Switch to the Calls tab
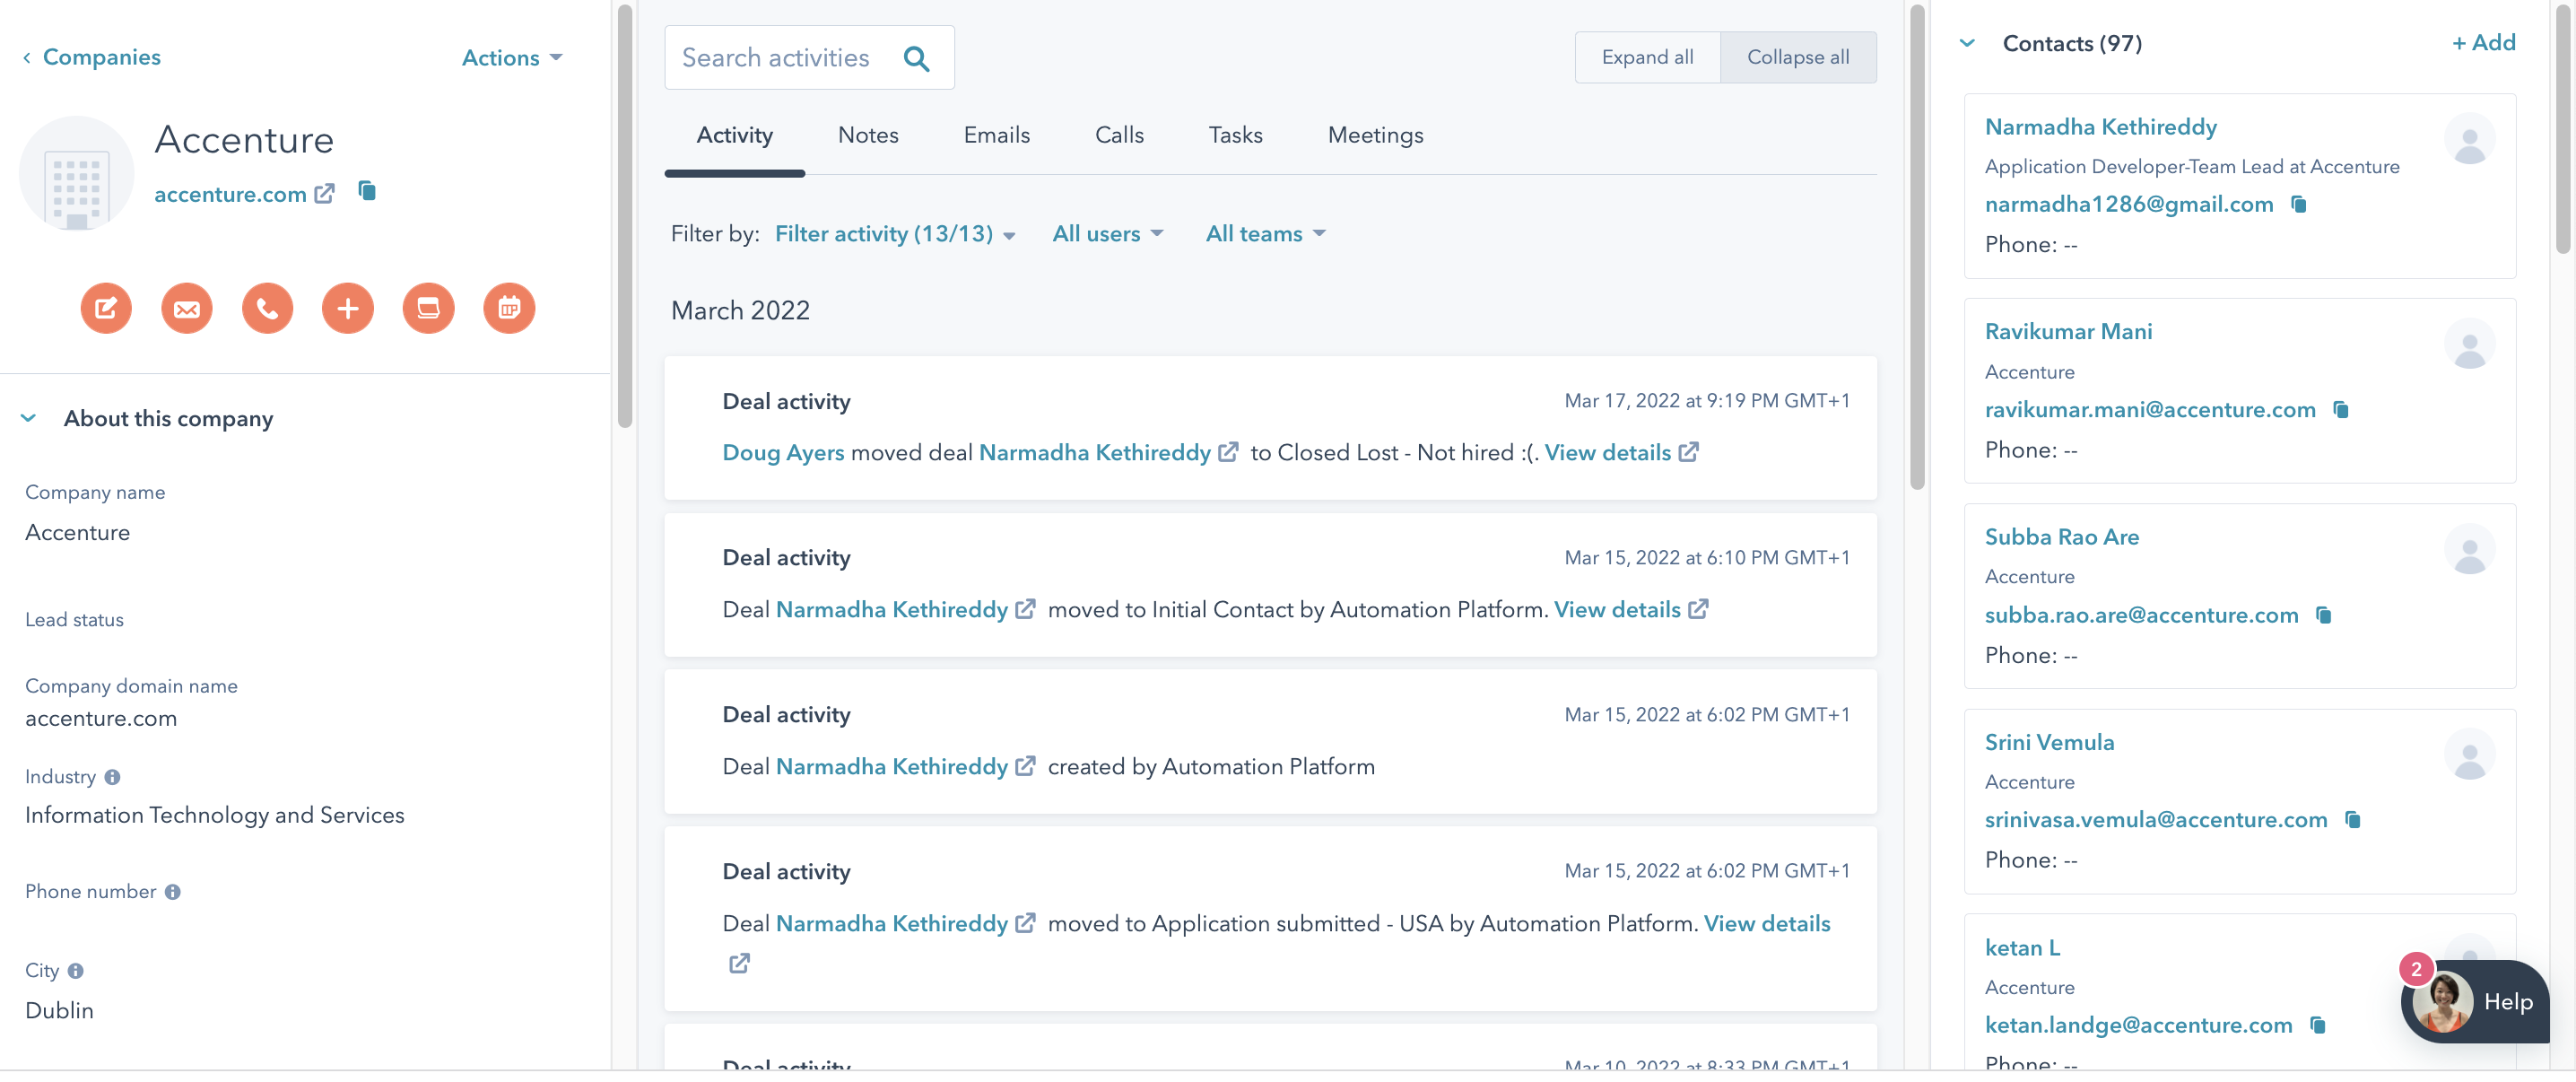The width and height of the screenshot is (2576, 1082). point(1119,135)
